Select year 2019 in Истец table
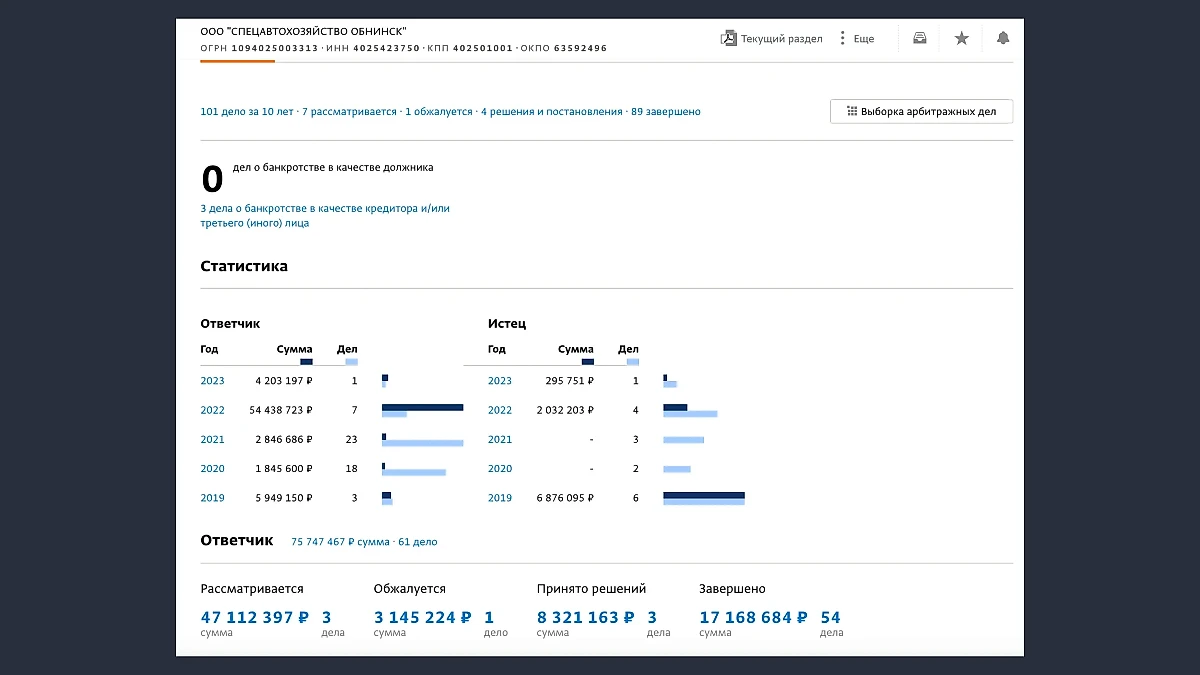Viewport: 1200px width, 675px height. 499,498
